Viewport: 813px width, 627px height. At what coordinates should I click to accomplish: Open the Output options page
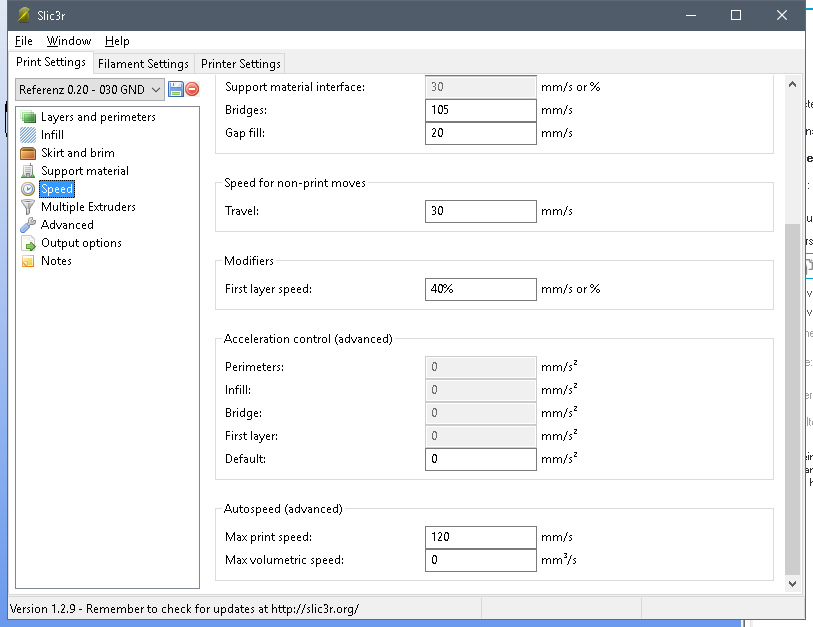pos(81,243)
